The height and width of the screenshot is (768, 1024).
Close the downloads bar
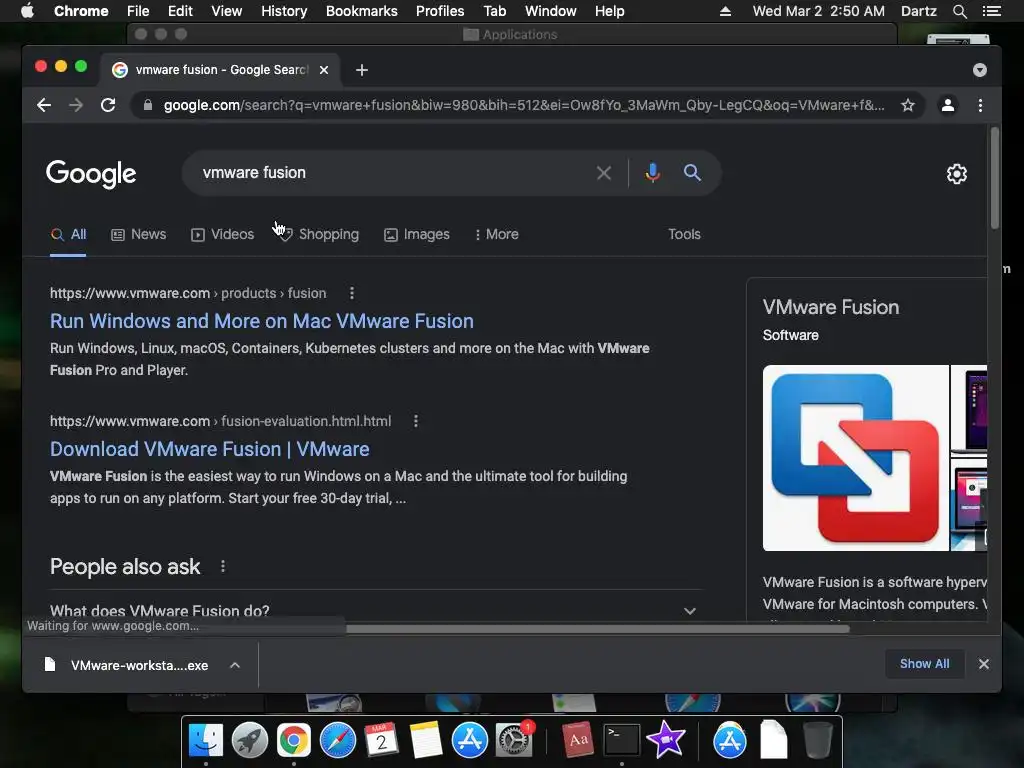(x=984, y=664)
